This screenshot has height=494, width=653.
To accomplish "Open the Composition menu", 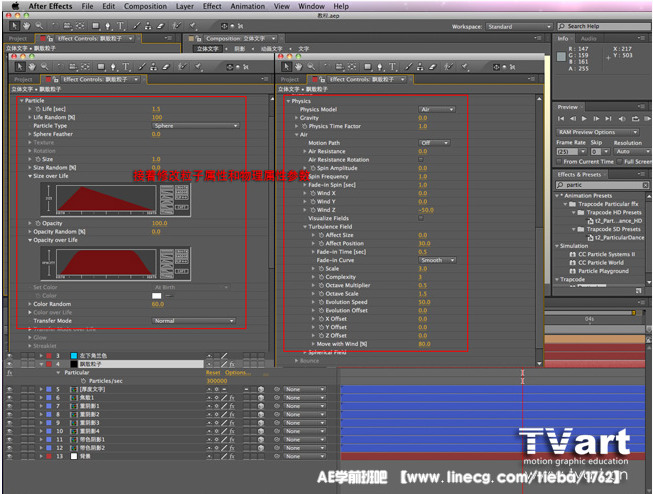I will pos(145,6).
